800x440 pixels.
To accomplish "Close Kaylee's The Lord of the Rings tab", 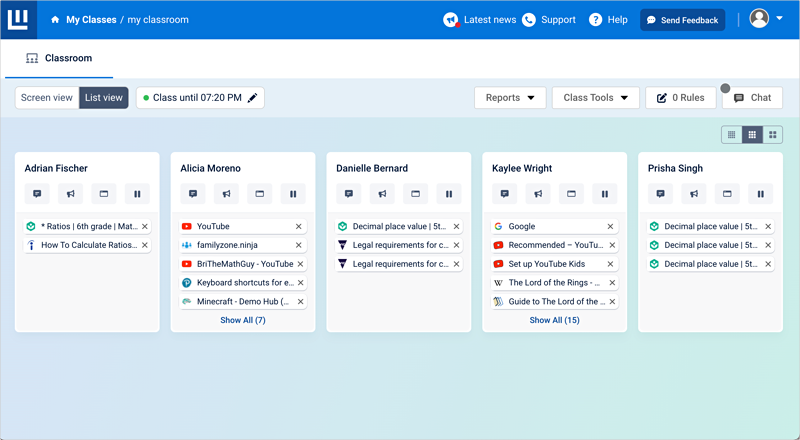I will click(612, 283).
